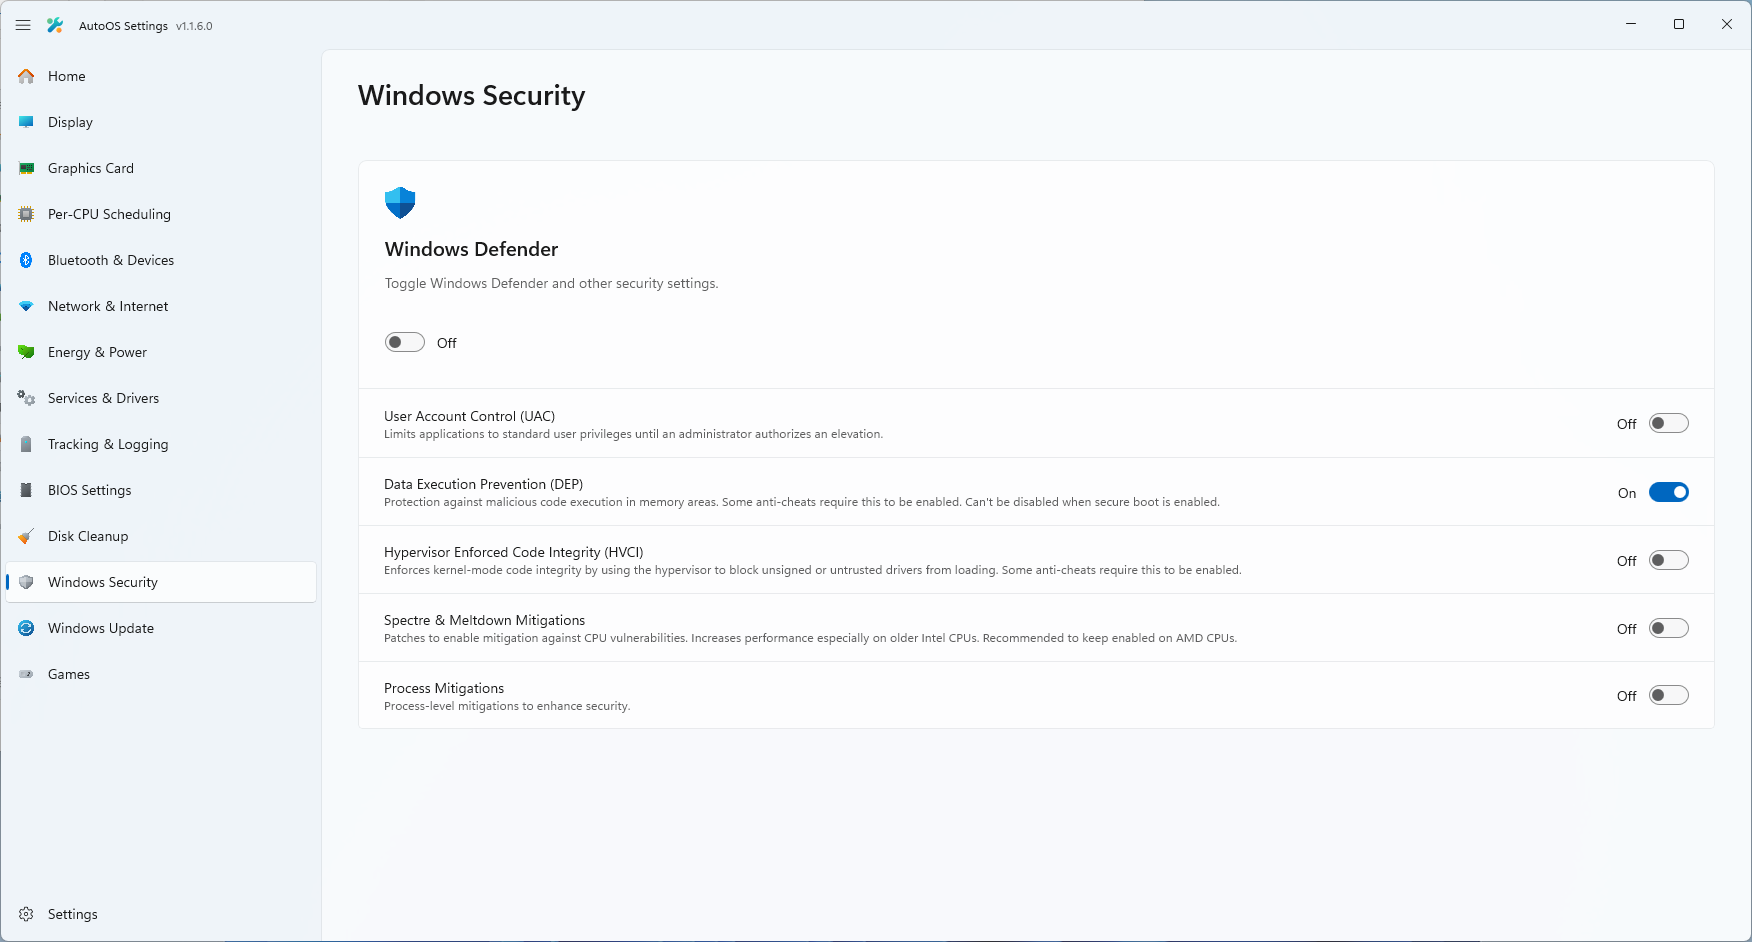Image resolution: width=1752 pixels, height=942 pixels.
Task: Open app Settings at sidebar bottom
Action: [161, 914]
